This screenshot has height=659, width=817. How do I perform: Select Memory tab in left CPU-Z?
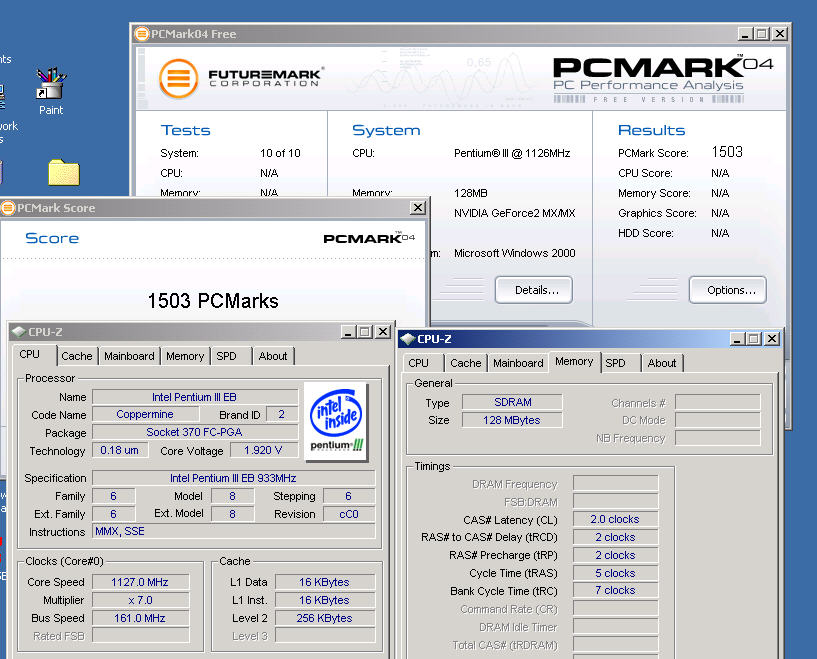(x=185, y=356)
